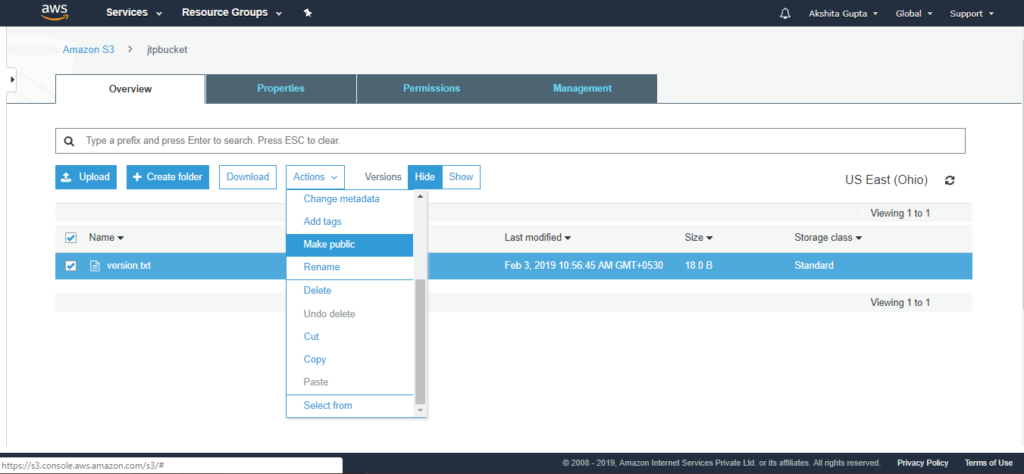Sort by Last modified column
The image size is (1024, 474).
coord(537,238)
